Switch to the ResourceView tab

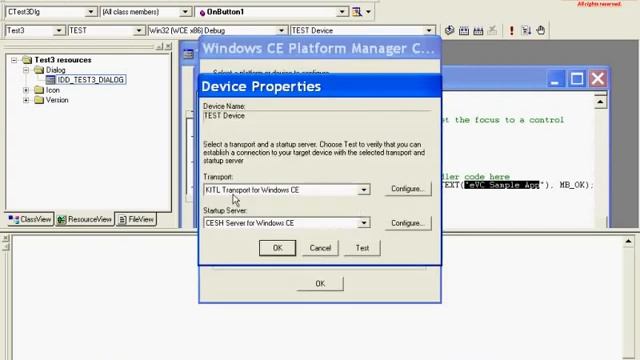[84, 220]
